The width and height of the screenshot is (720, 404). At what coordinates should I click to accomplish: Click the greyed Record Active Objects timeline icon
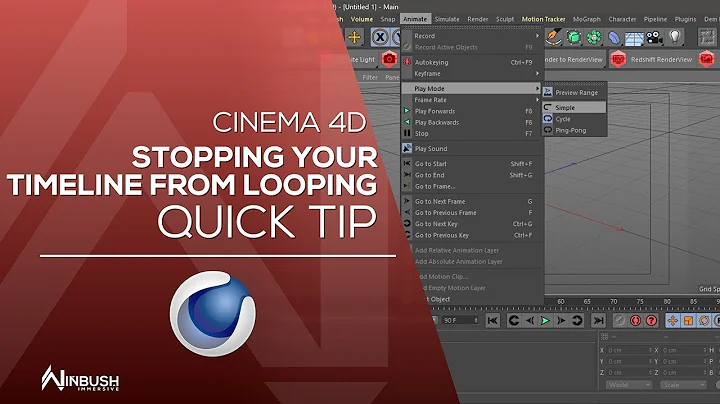pyautogui.click(x=619, y=320)
